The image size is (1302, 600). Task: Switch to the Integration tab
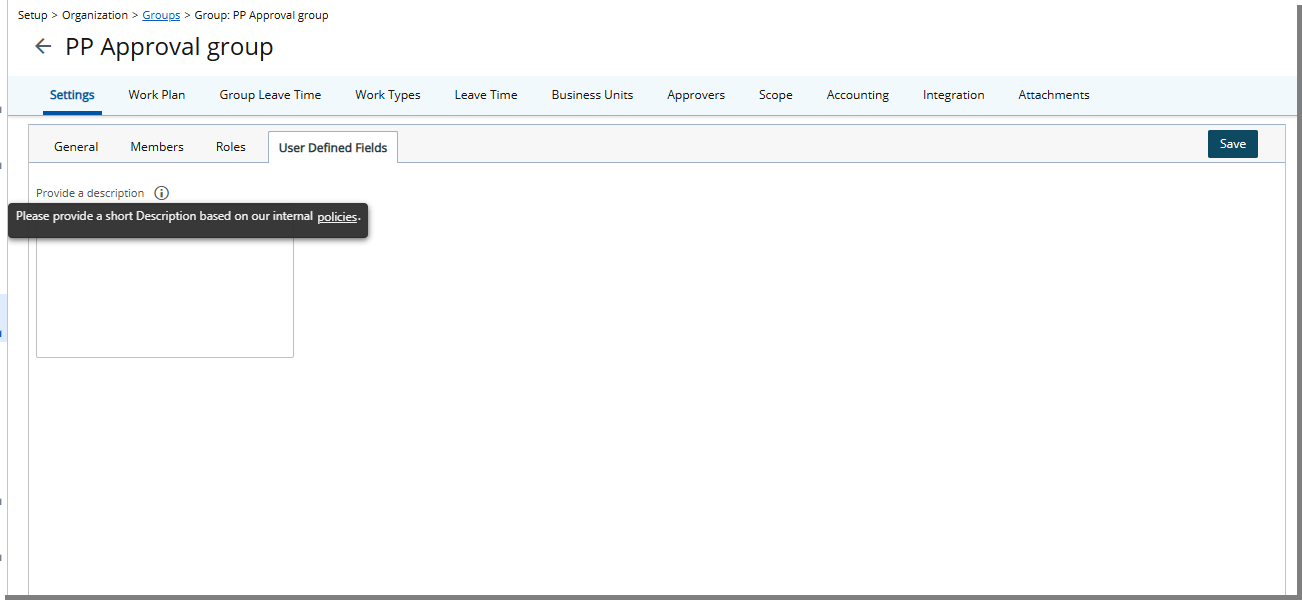click(953, 95)
